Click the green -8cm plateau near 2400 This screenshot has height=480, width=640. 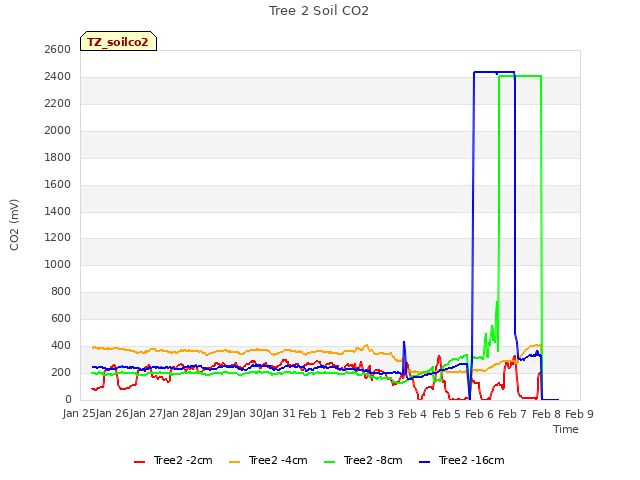[x=520, y=76]
